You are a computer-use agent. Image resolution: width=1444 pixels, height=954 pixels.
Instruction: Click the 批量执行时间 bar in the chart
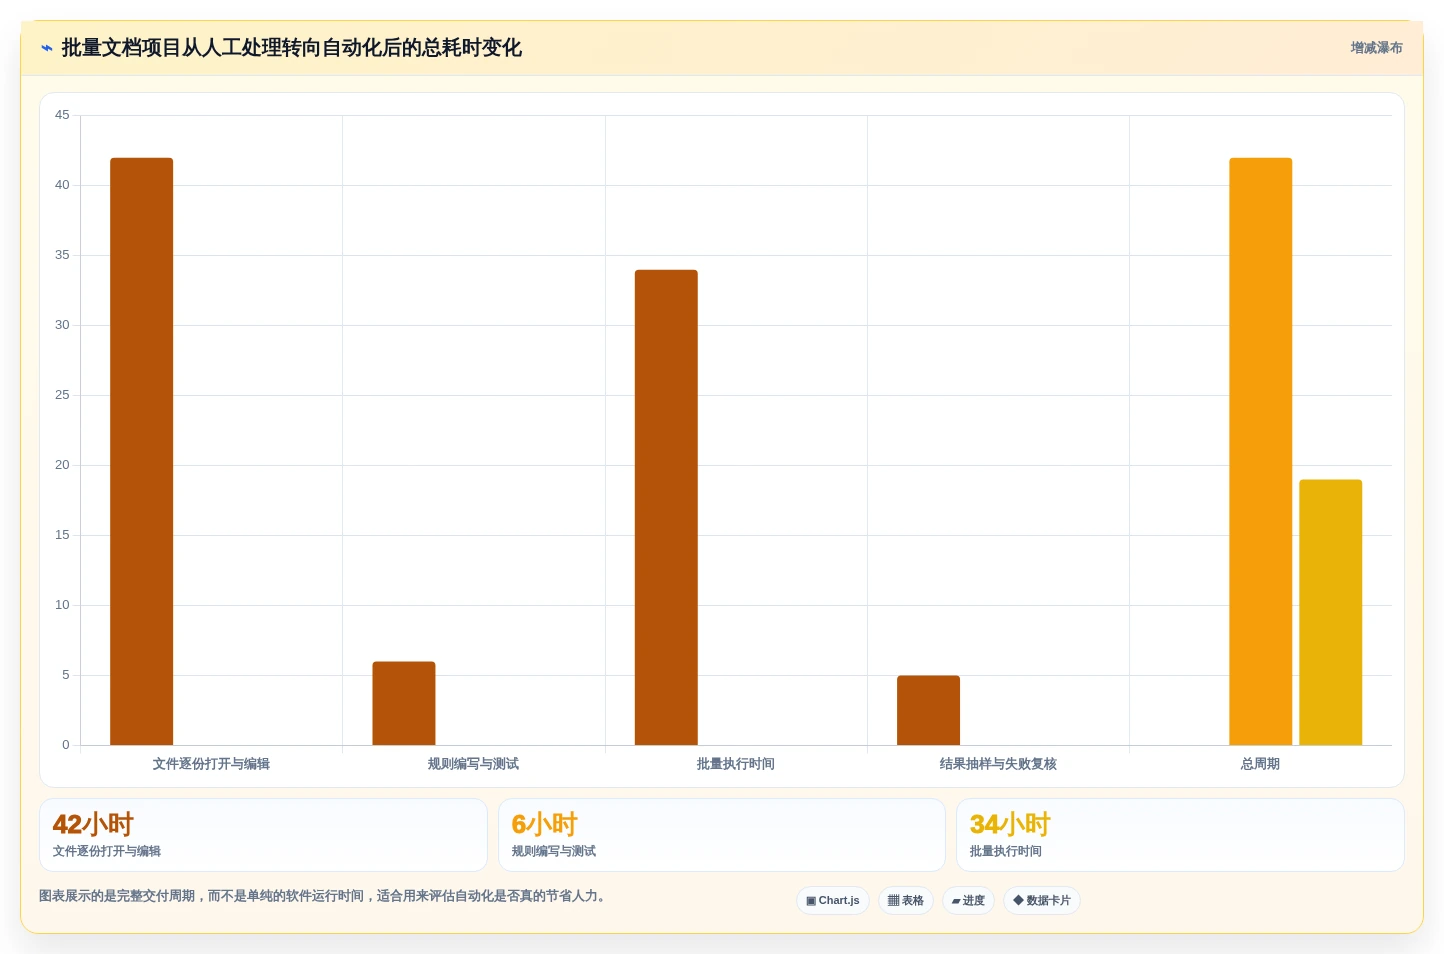666,507
